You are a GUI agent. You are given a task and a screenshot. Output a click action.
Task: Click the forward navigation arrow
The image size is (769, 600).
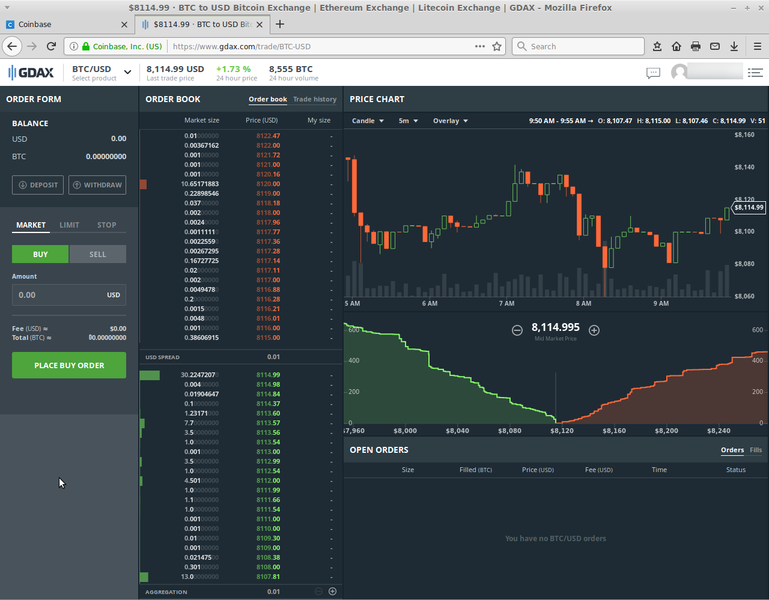(32, 46)
